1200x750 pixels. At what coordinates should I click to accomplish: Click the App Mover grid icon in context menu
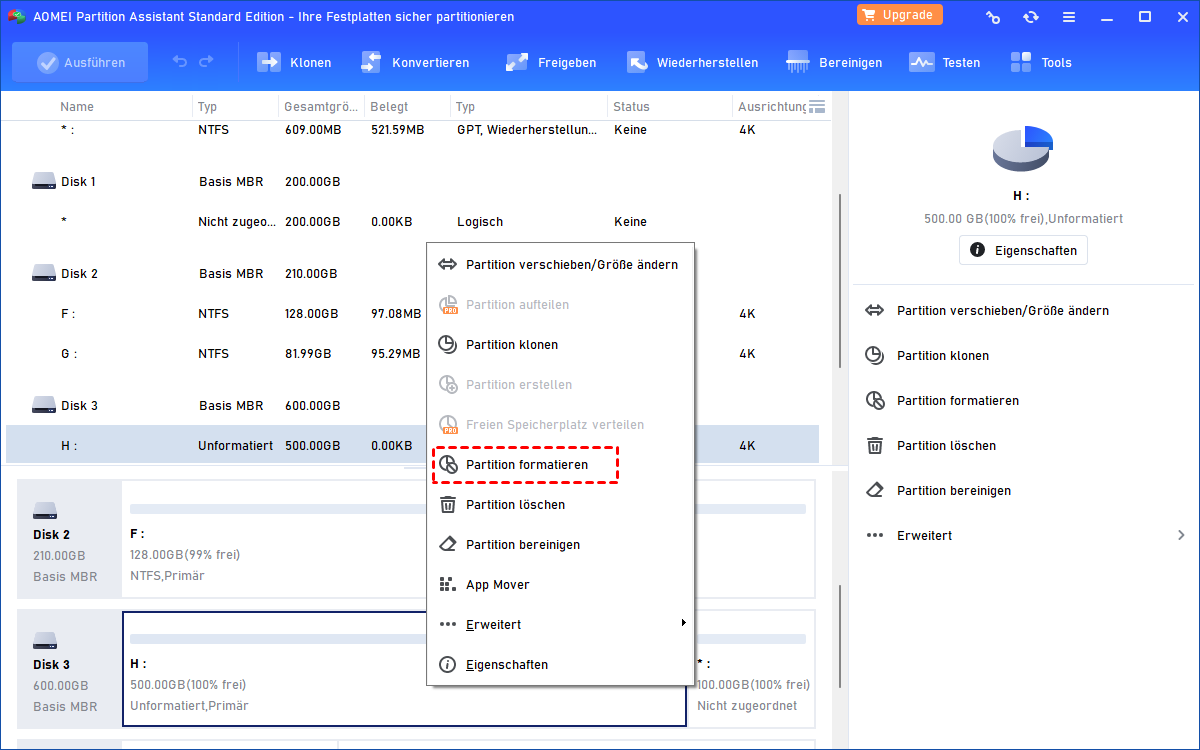[448, 585]
